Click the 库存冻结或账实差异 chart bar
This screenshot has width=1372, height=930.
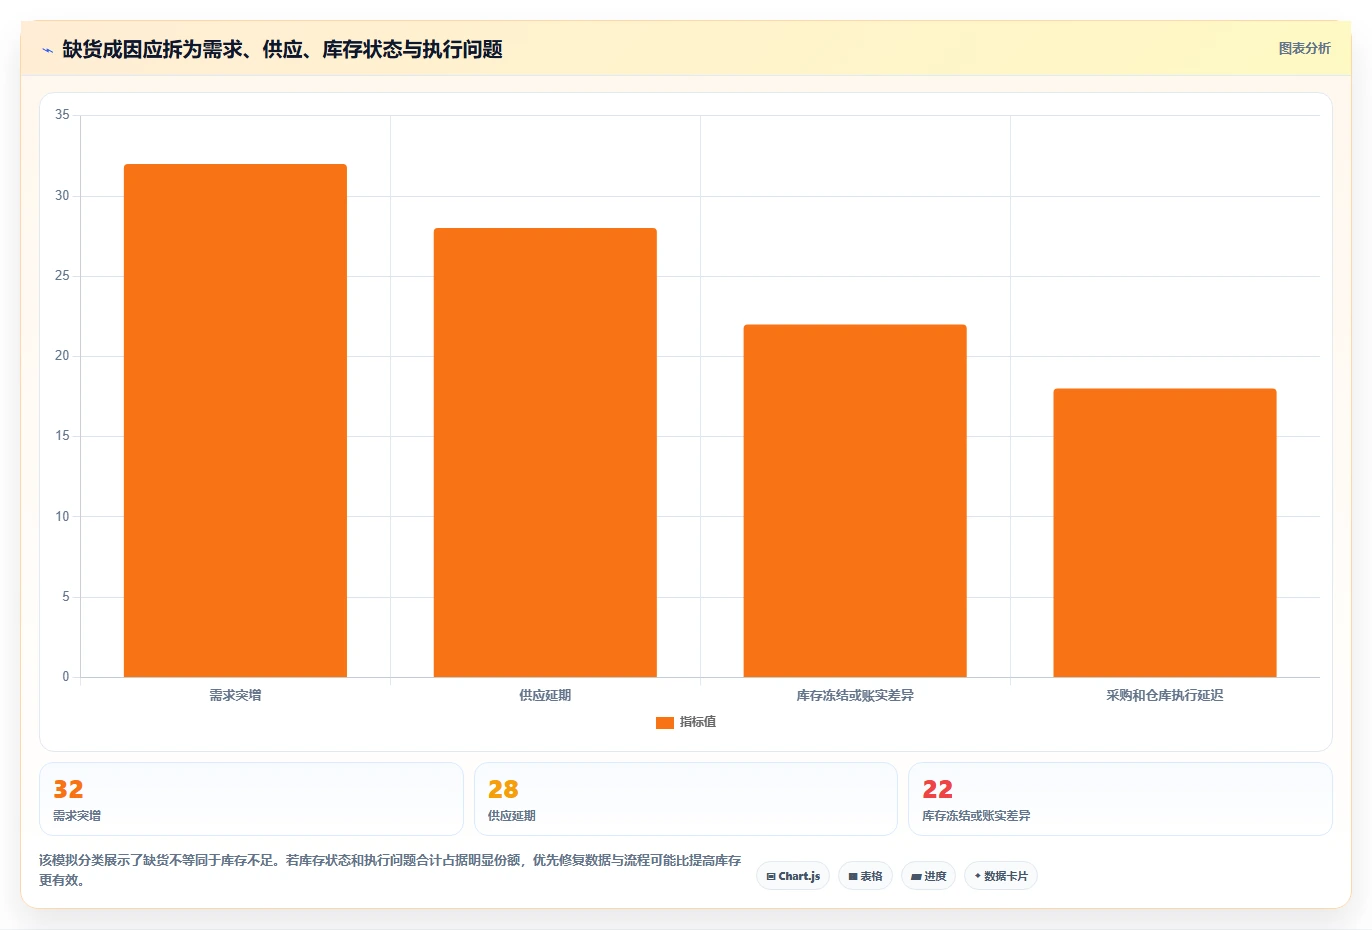(855, 500)
